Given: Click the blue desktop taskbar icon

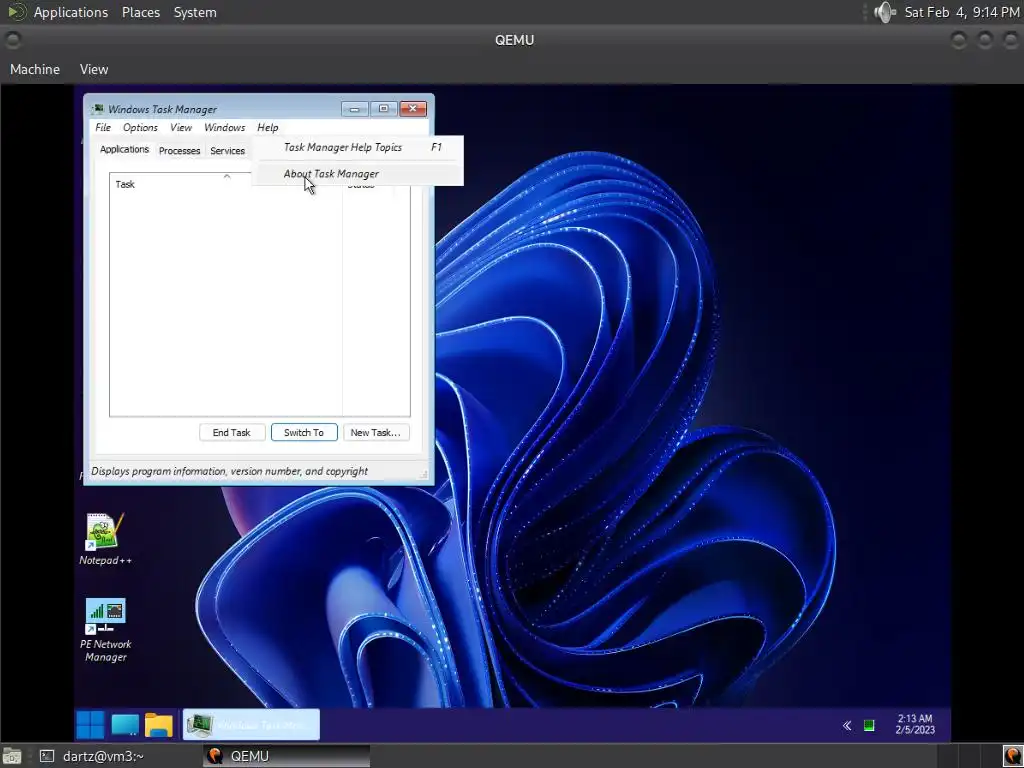Looking at the screenshot, I should coord(125,725).
